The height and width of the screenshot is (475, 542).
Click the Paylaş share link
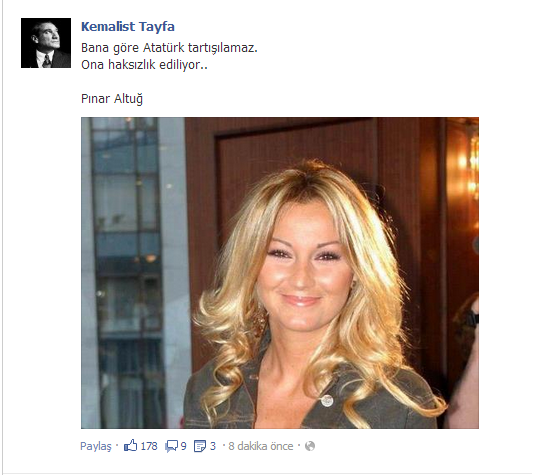(x=96, y=446)
